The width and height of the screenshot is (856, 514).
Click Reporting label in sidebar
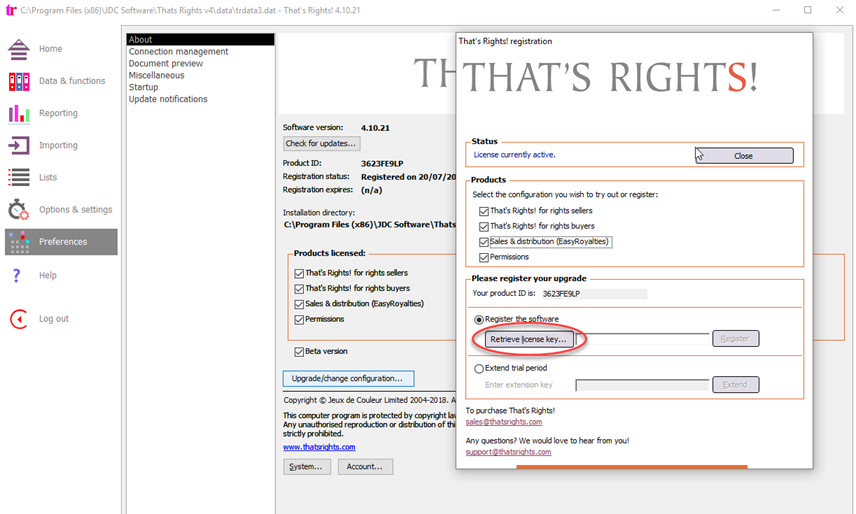click(x=58, y=113)
